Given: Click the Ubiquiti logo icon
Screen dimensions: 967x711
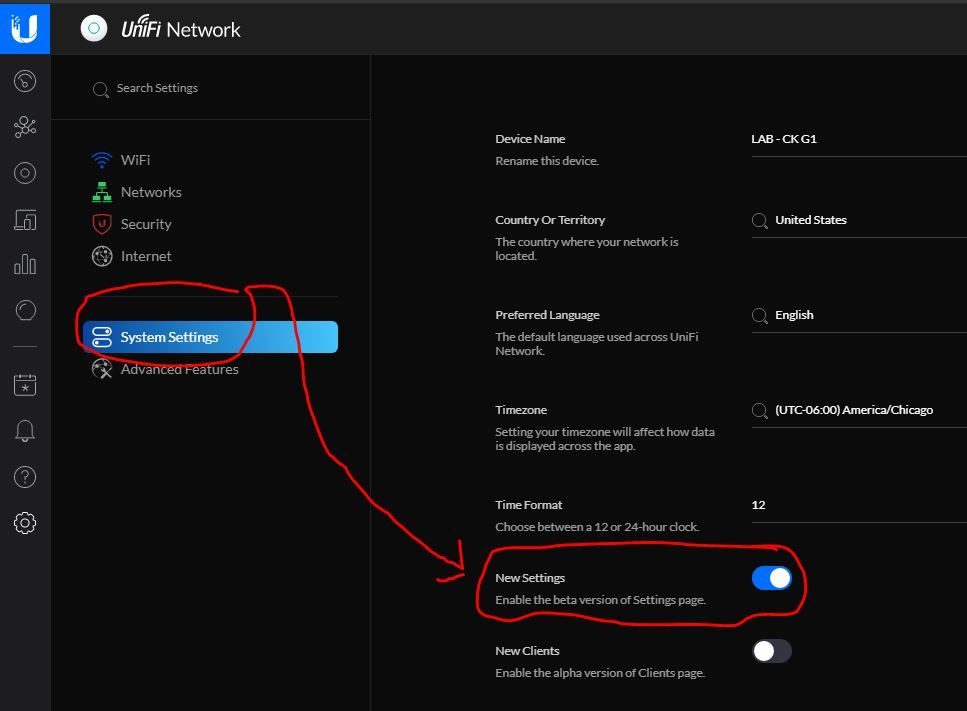Looking at the screenshot, I should [24, 28].
